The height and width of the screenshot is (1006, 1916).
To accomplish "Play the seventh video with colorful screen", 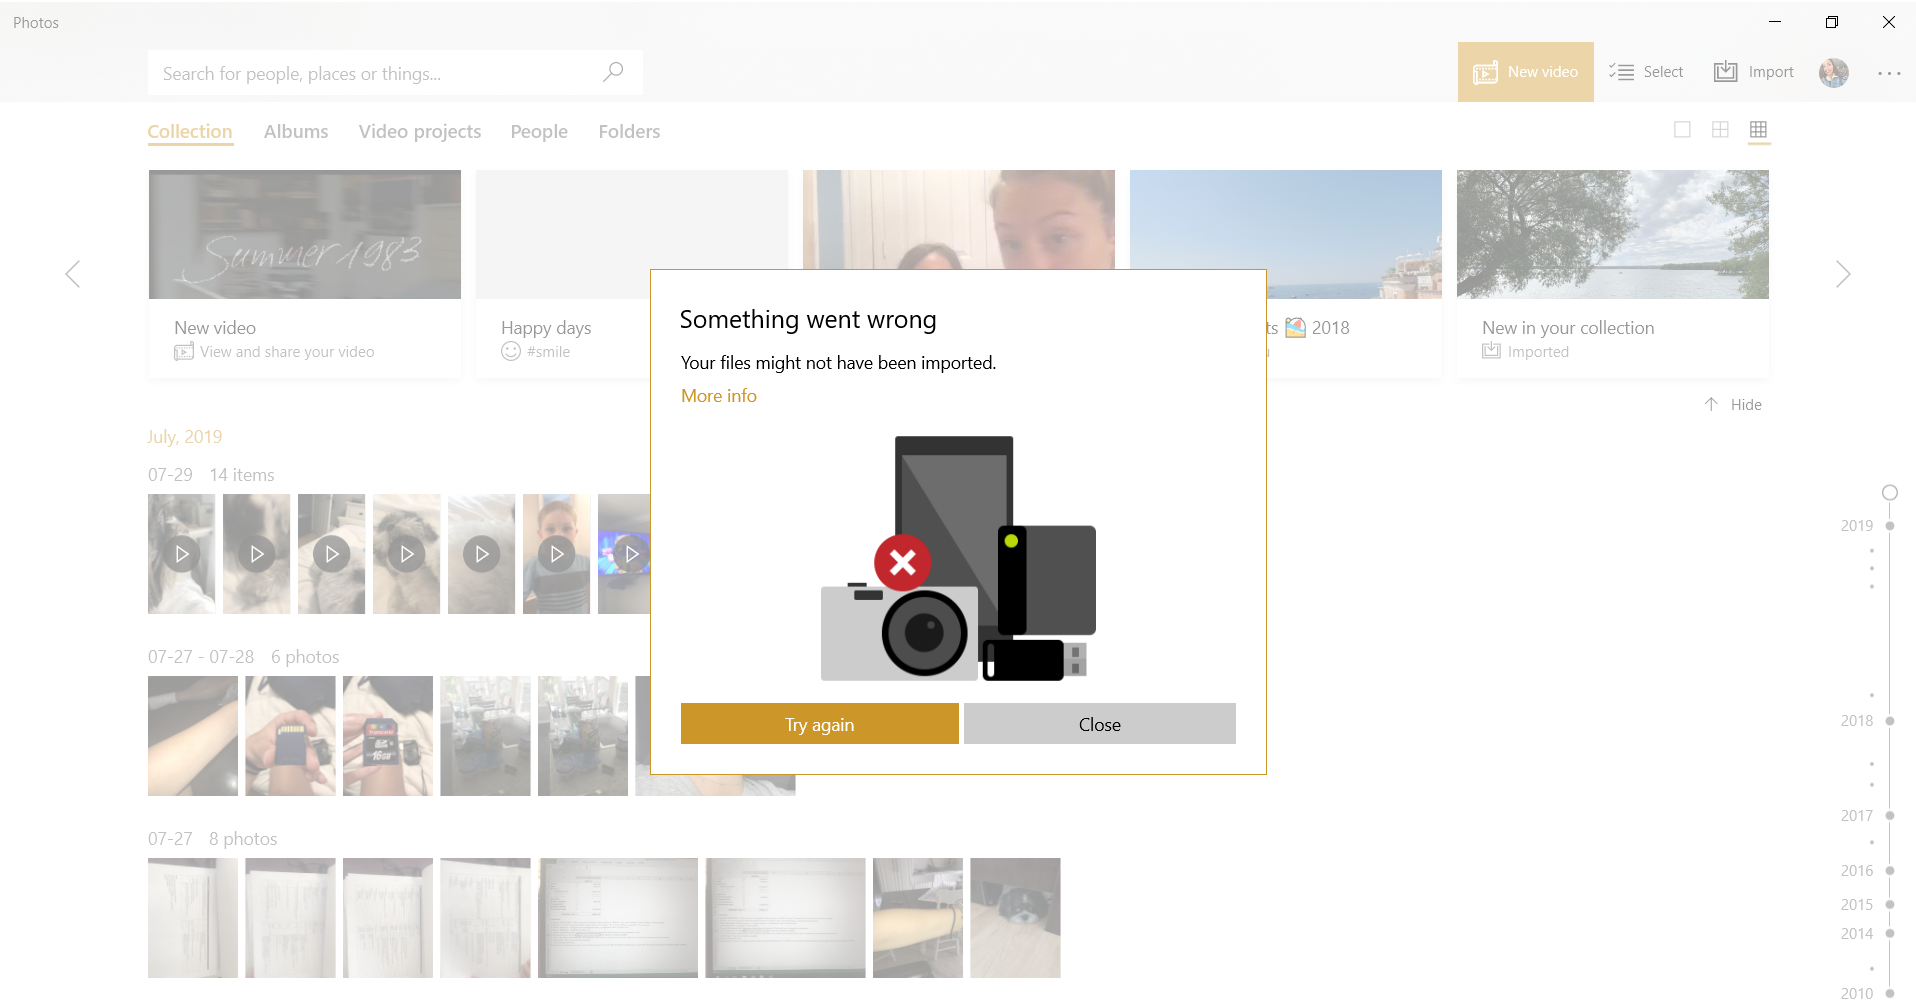I will (626, 554).
